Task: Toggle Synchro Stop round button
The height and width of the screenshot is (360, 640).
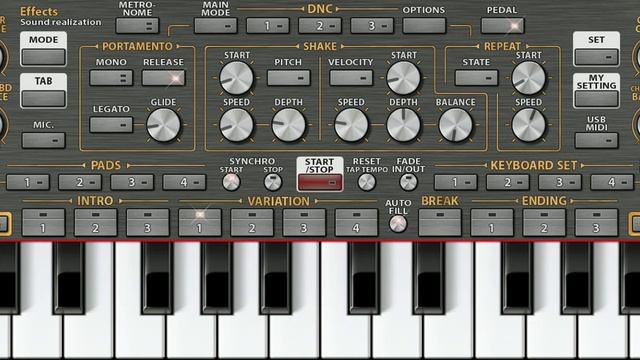Action: (x=273, y=182)
